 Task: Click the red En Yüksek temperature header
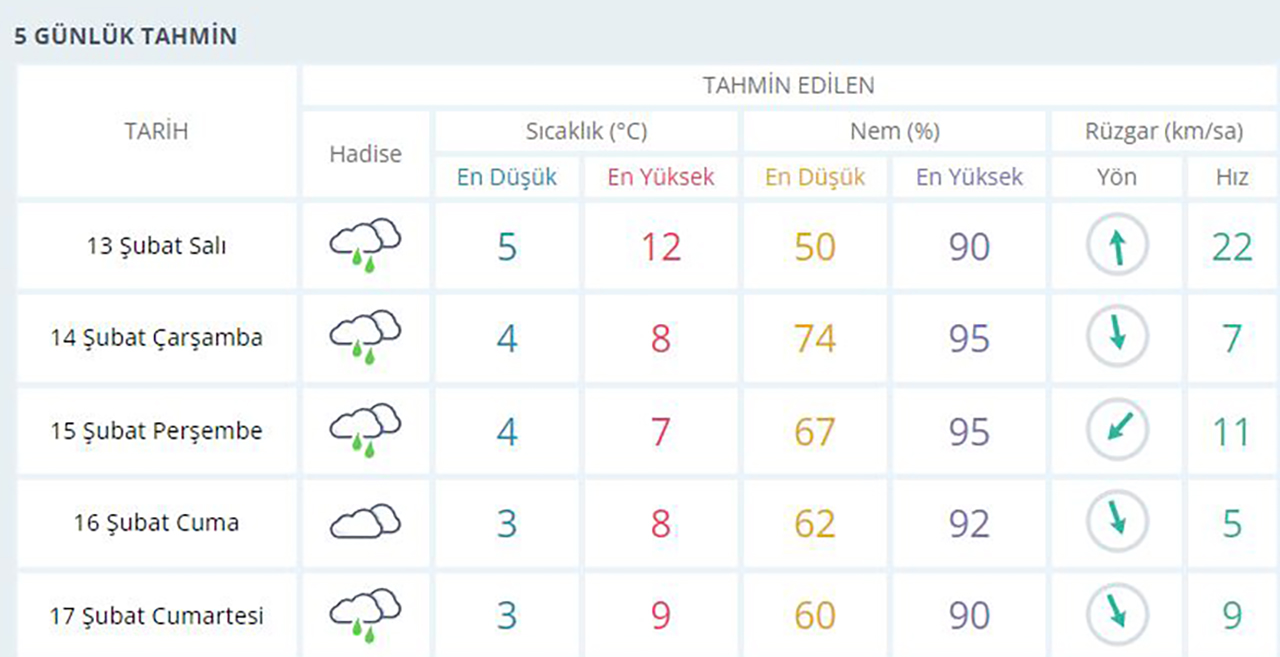click(661, 177)
